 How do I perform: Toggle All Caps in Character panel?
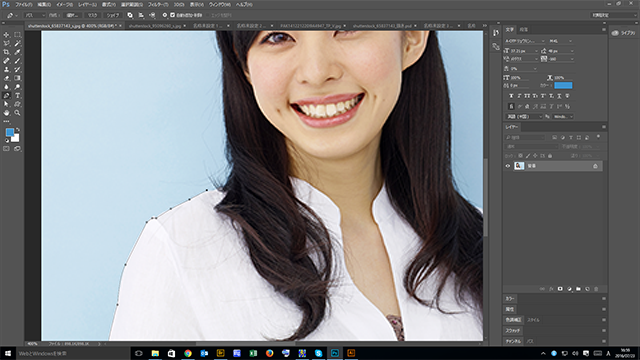(x=527, y=96)
